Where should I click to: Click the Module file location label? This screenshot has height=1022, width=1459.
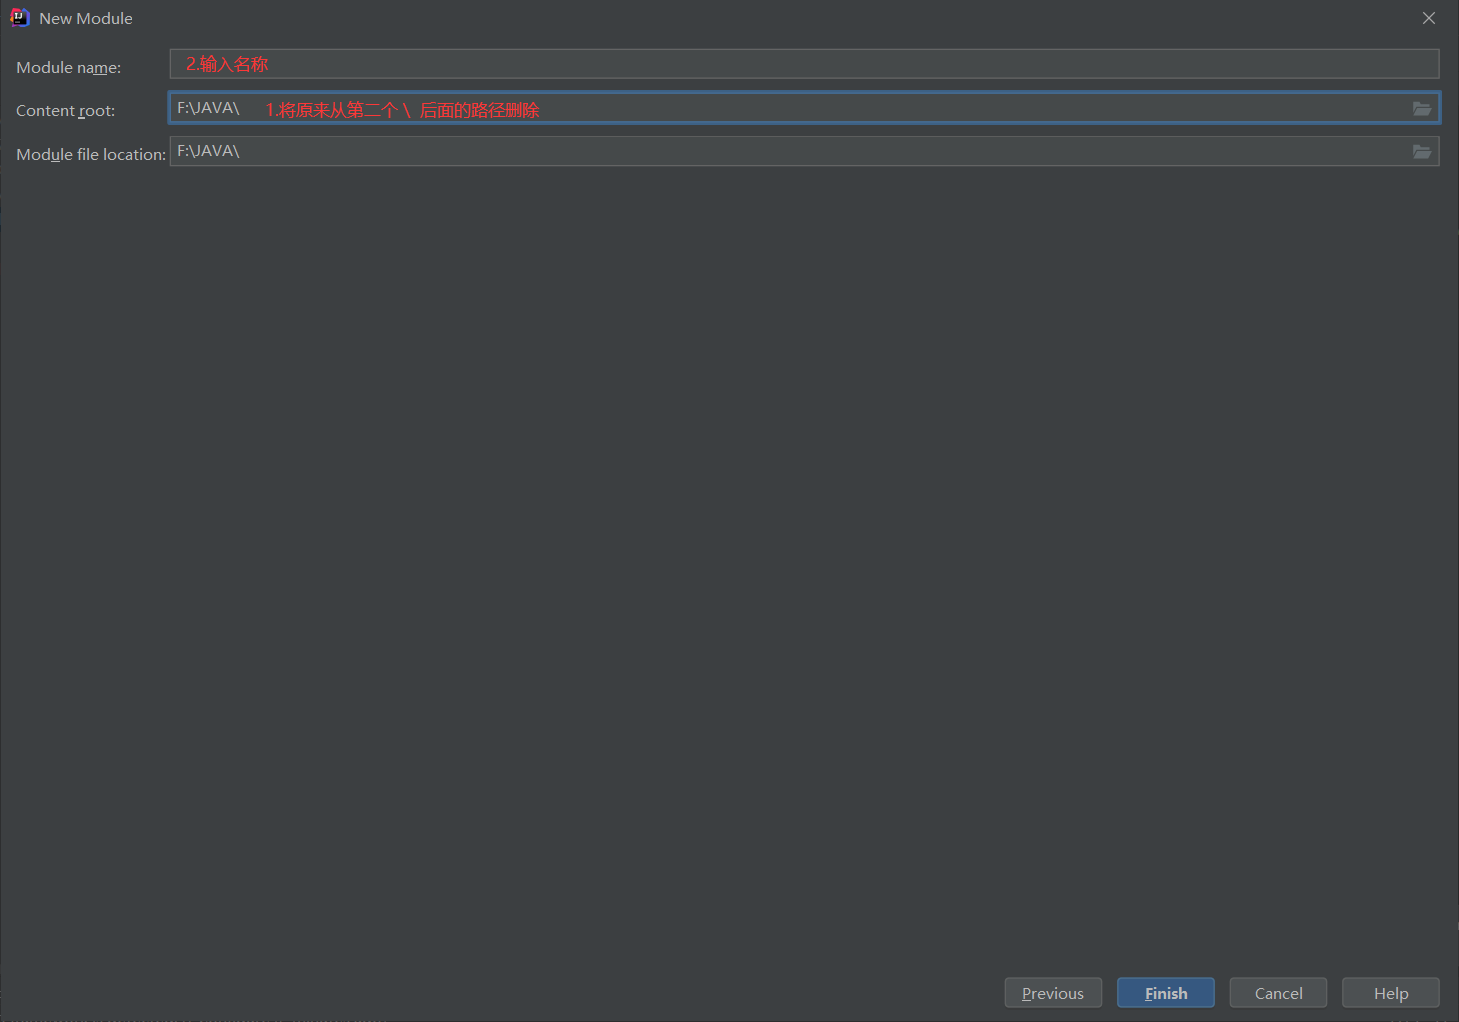point(91,154)
